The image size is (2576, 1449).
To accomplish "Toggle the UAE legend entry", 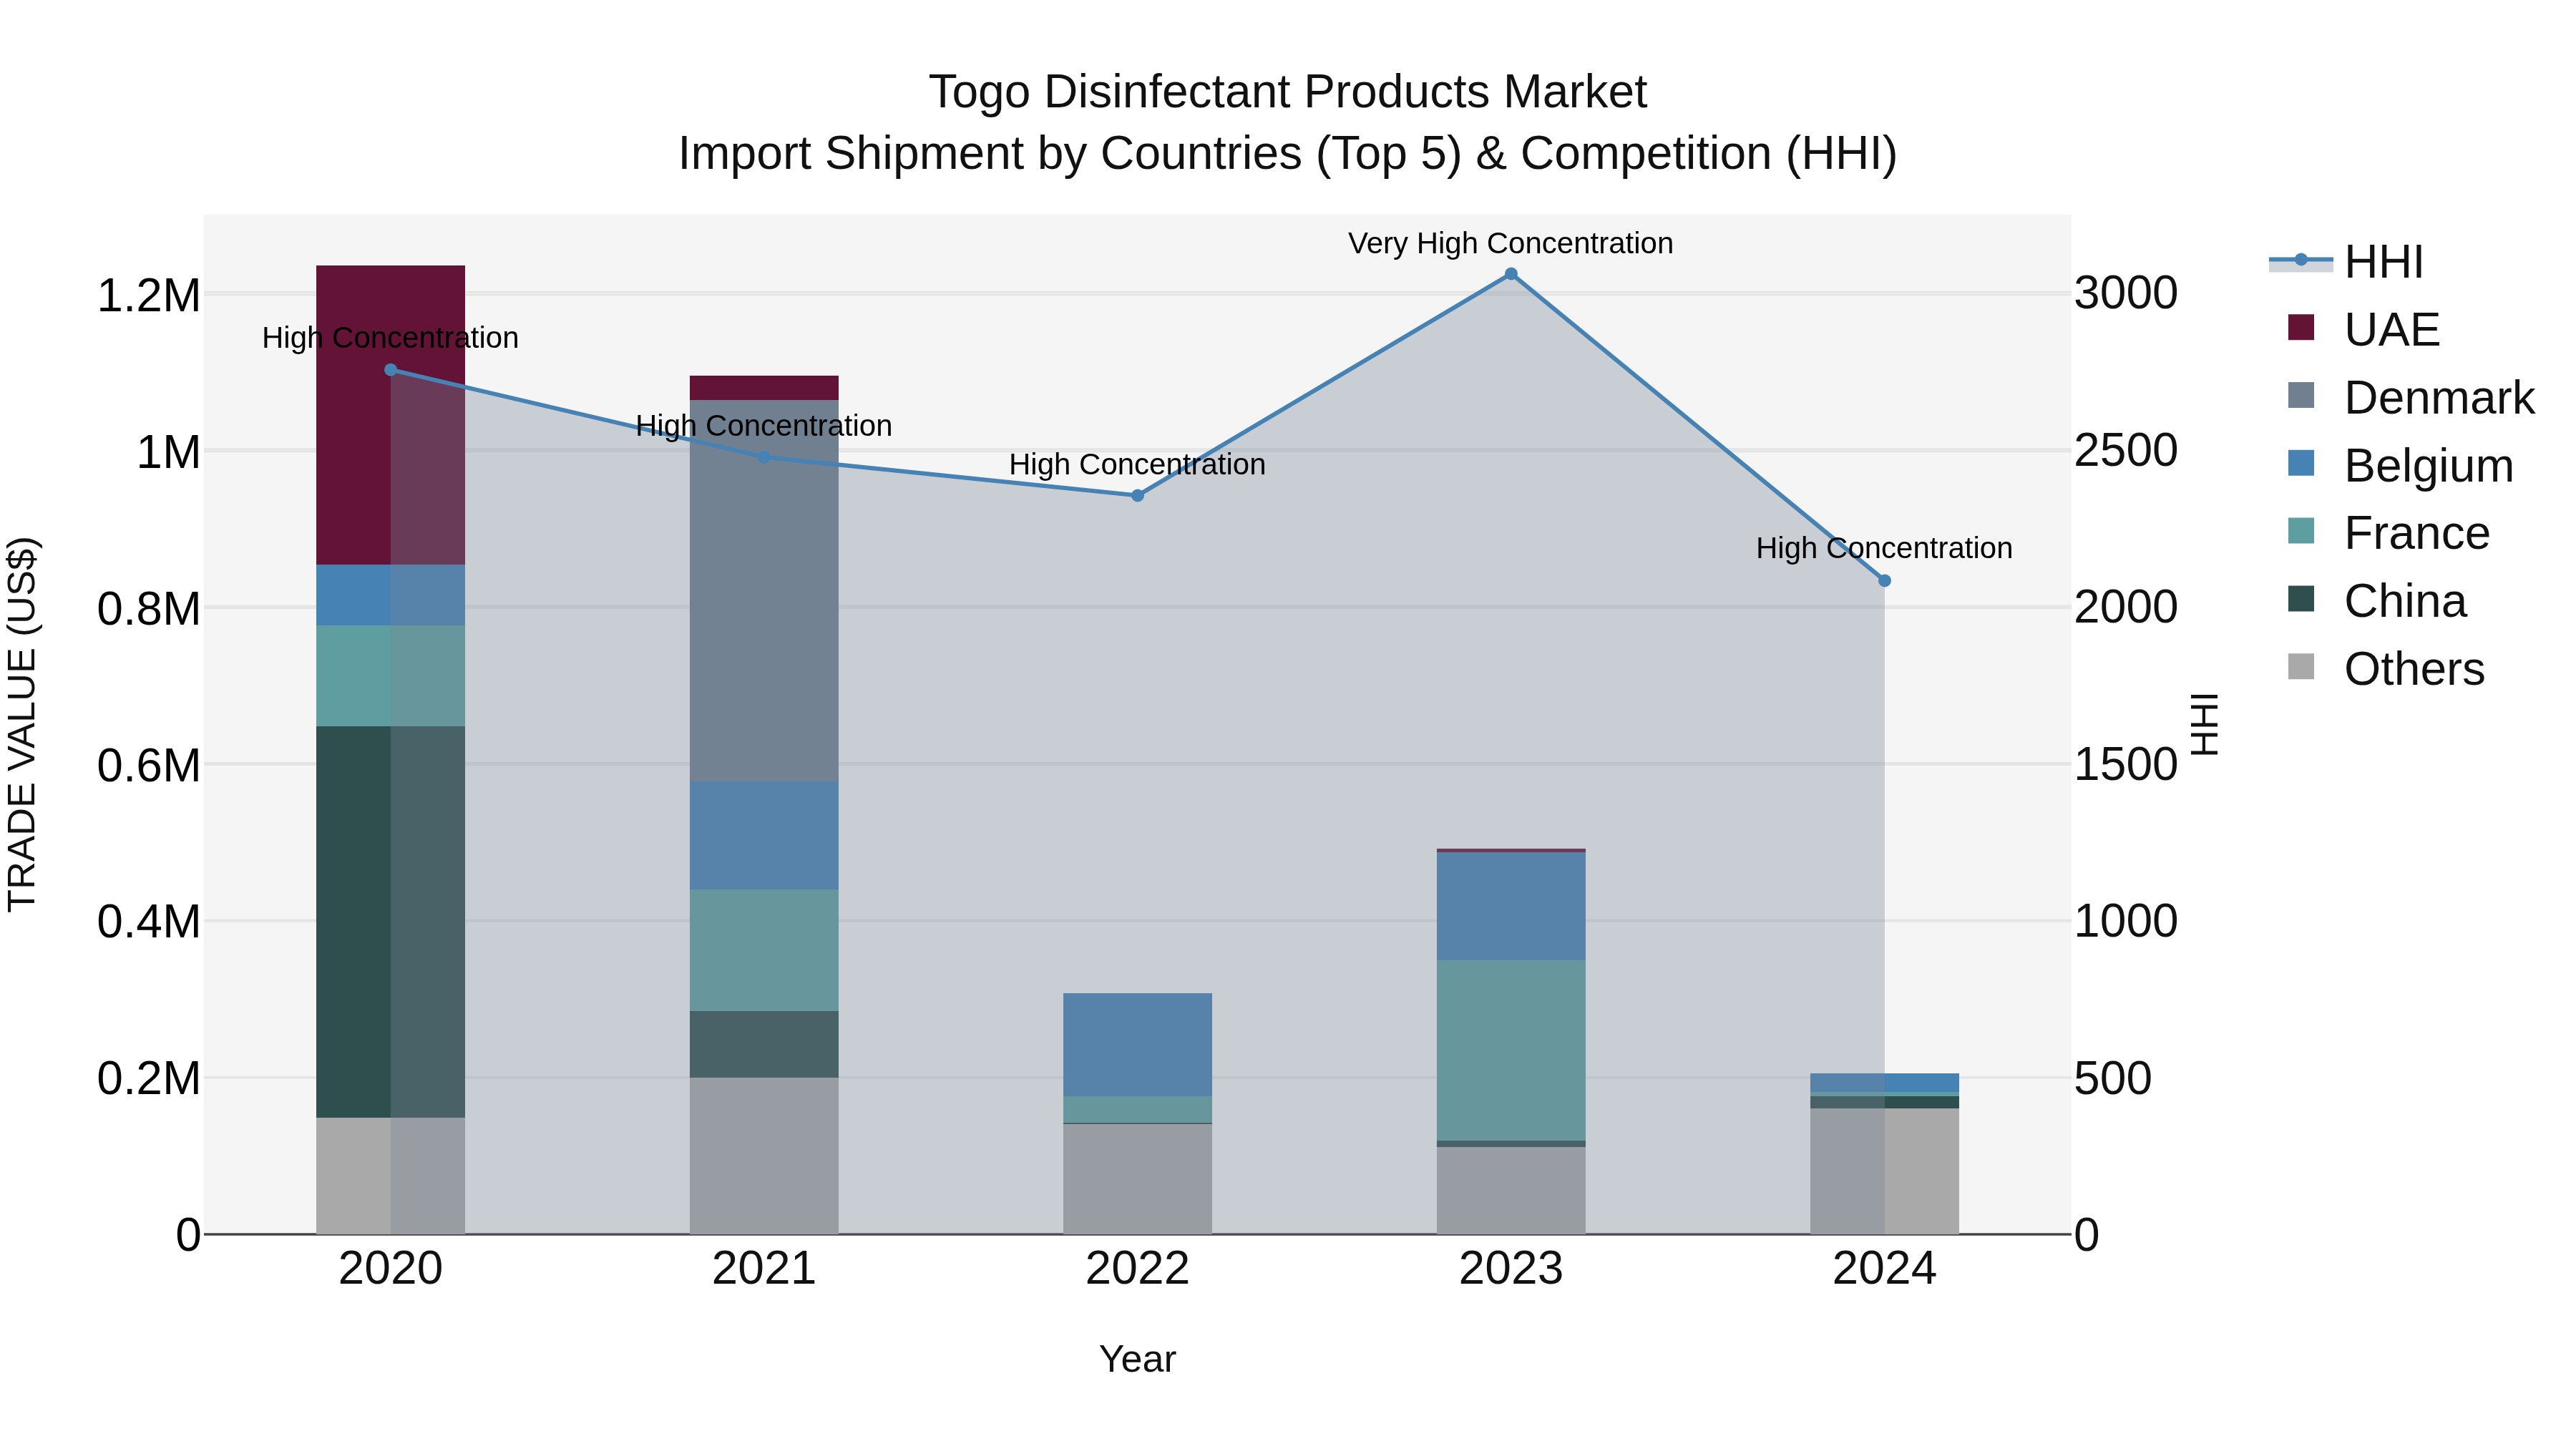I will point(2363,330).
